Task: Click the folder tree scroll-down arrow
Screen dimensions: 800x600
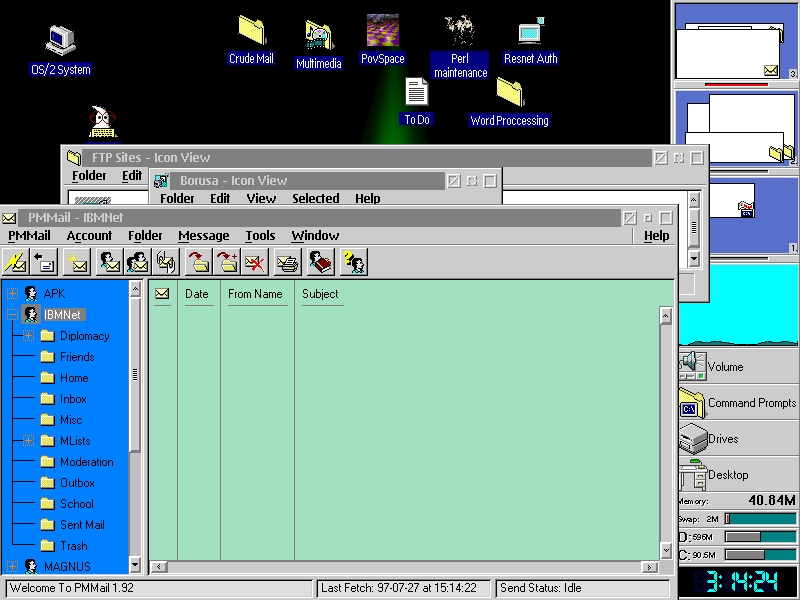Action: 135,565
